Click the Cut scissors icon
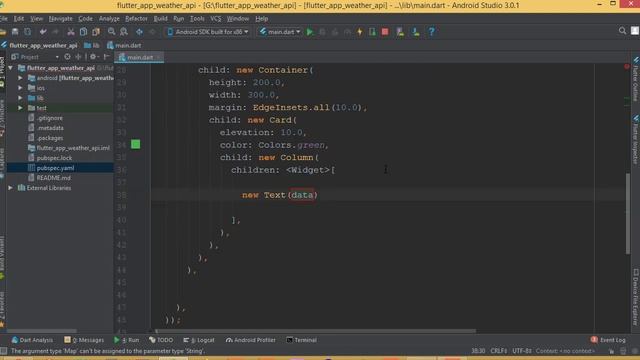This screenshot has width=640, height=360. [71, 32]
